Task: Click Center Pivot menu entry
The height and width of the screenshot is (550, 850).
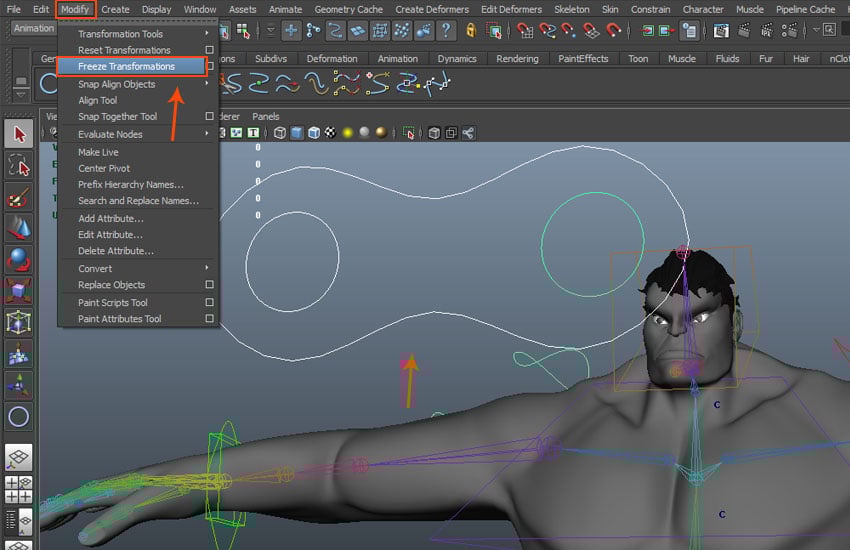Action: 104,168
